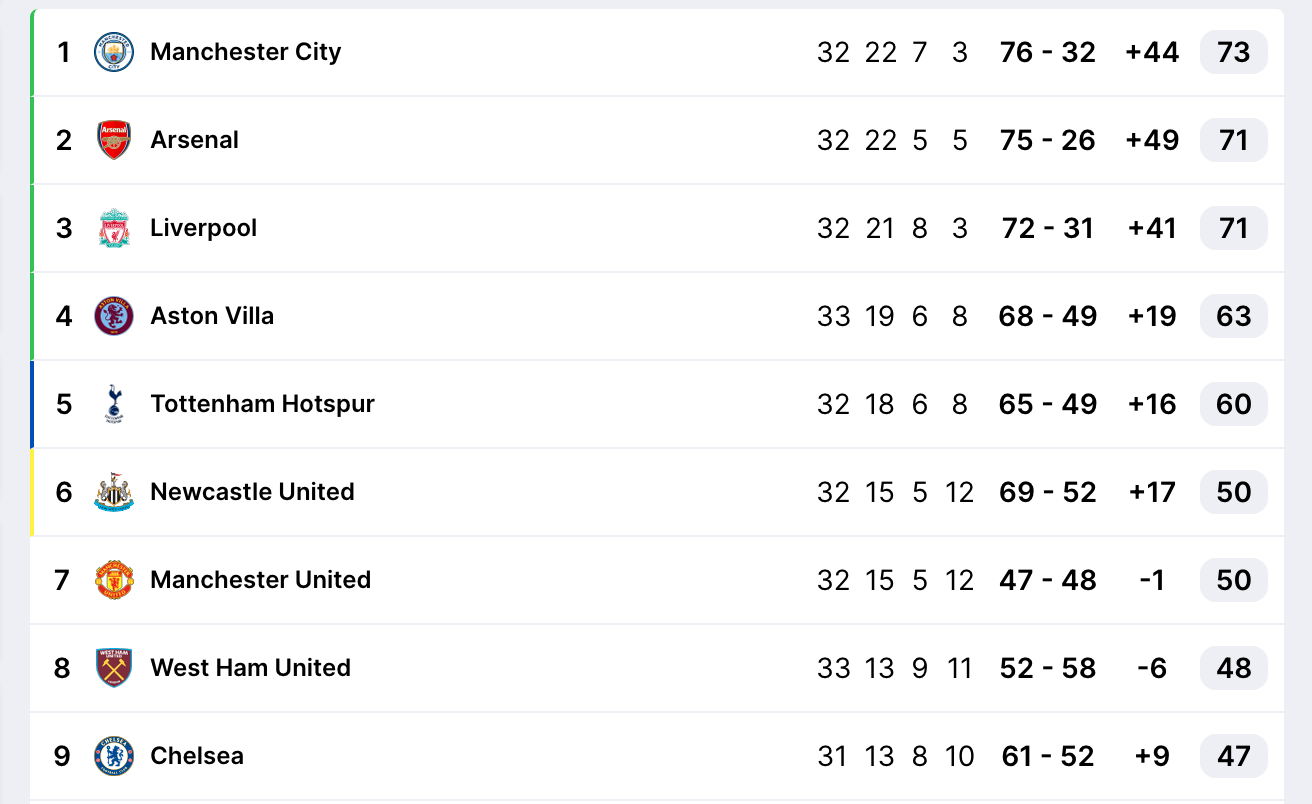The image size is (1312, 804).
Task: Click the green qualification bar beside Arsenal
Action: tap(34, 140)
